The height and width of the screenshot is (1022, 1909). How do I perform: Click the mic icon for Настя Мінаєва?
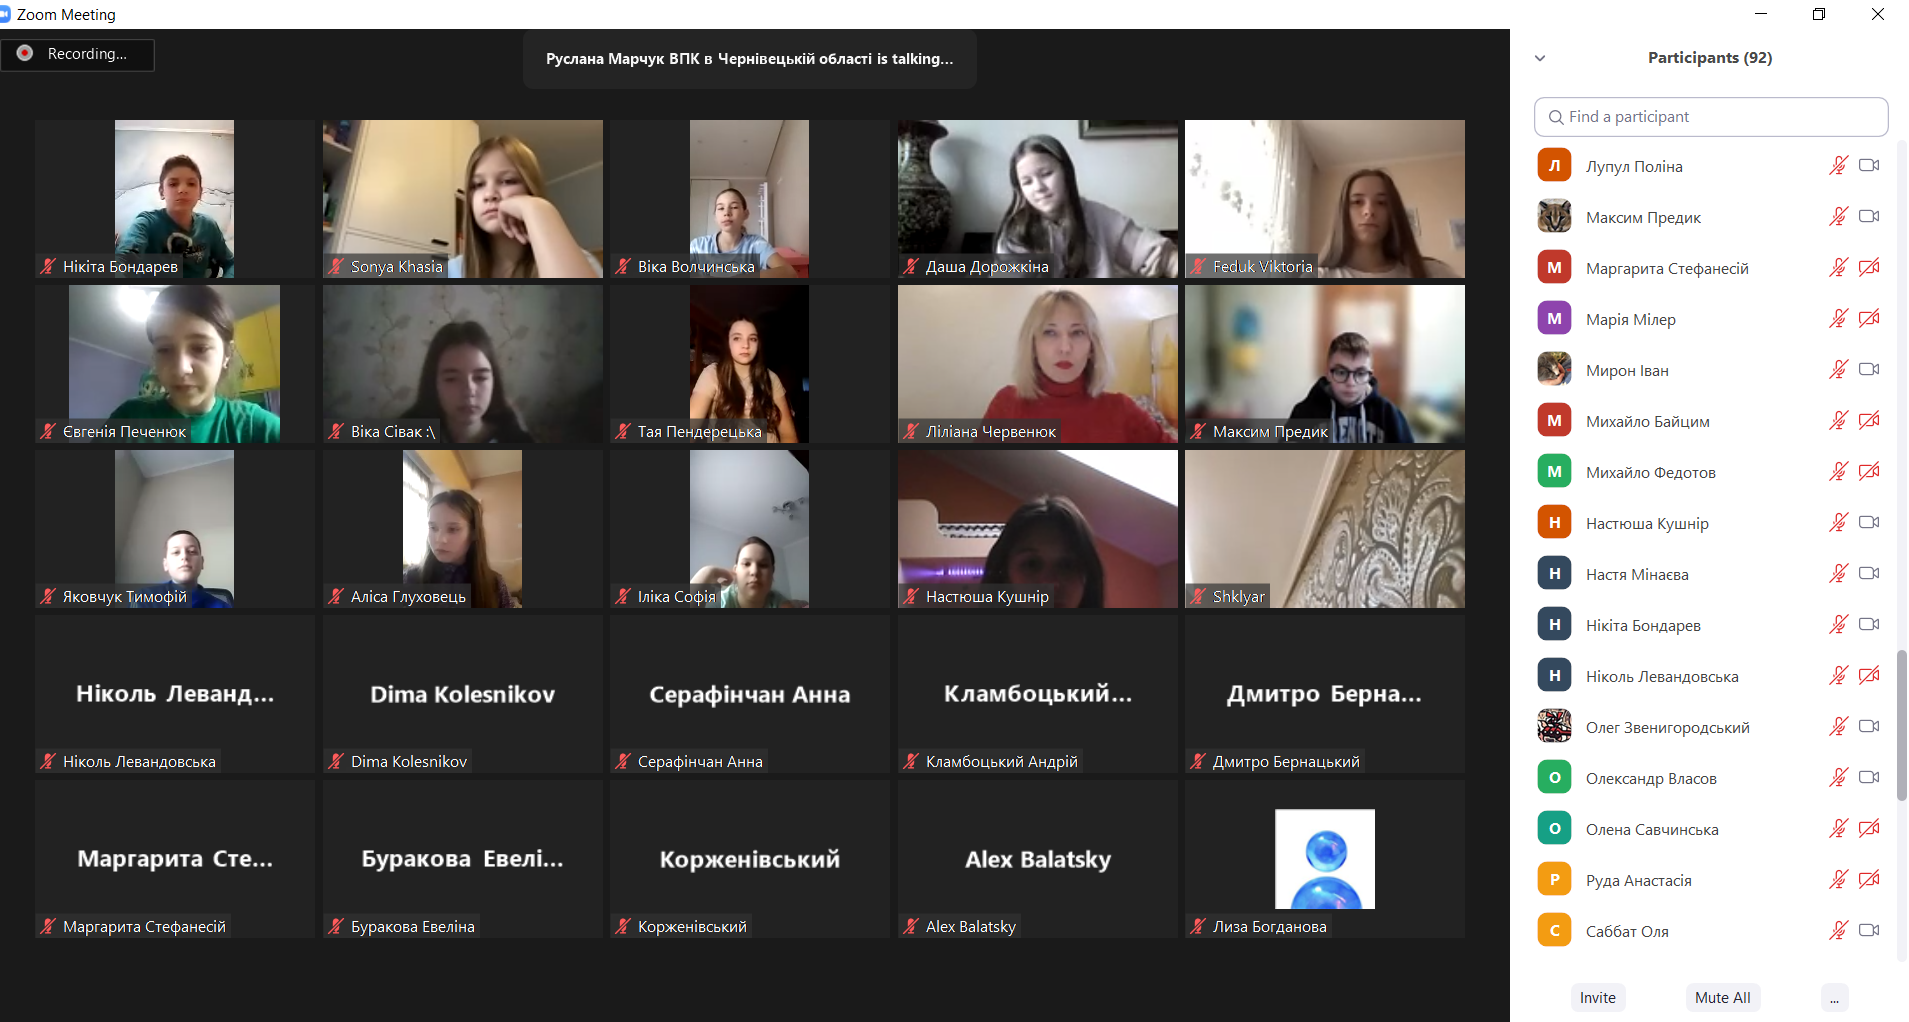[1838, 574]
